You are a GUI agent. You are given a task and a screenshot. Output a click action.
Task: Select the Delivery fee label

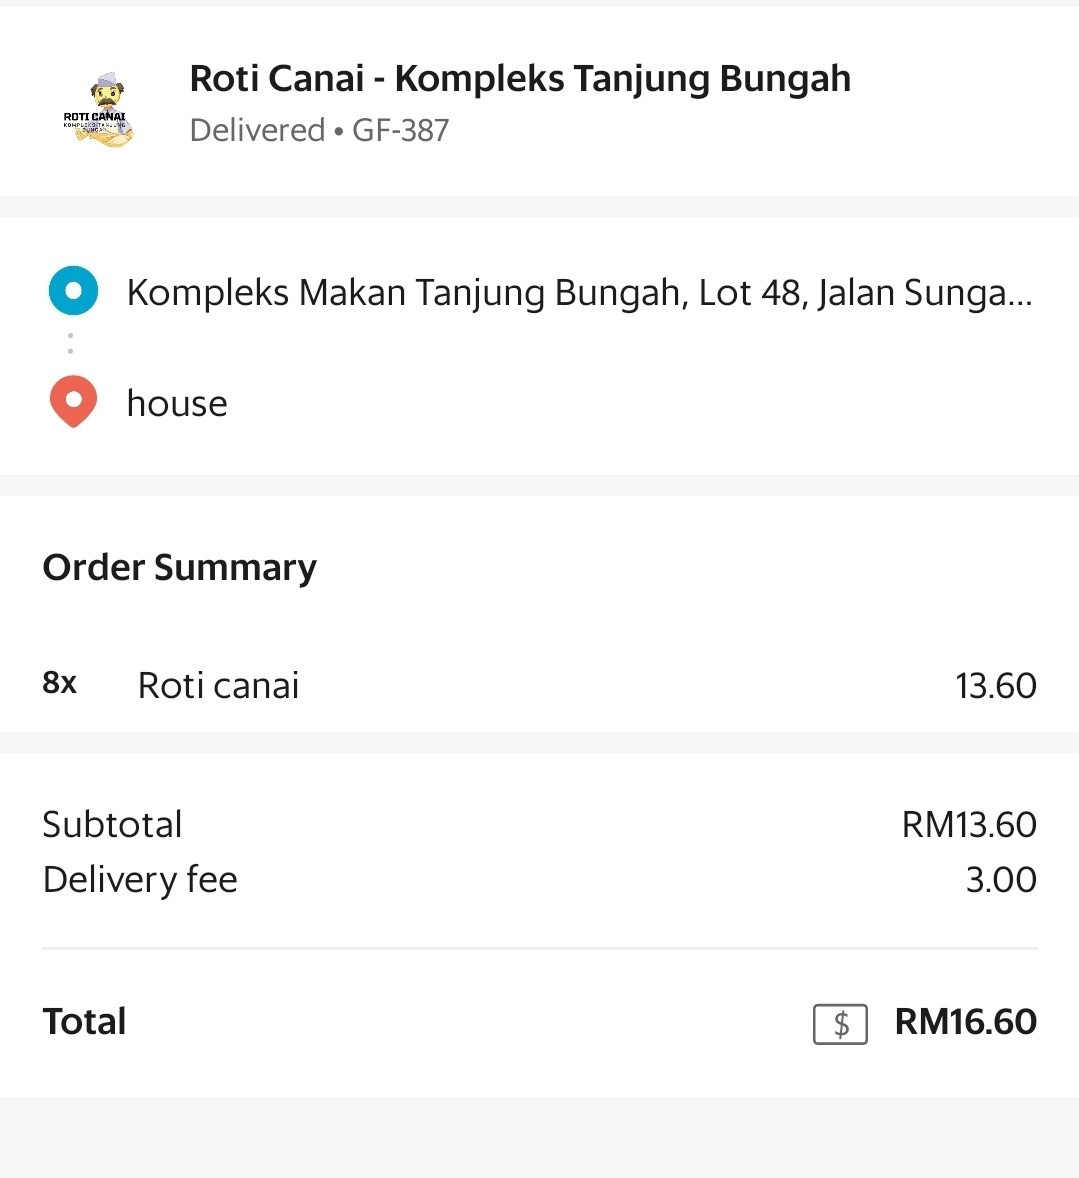coord(140,880)
